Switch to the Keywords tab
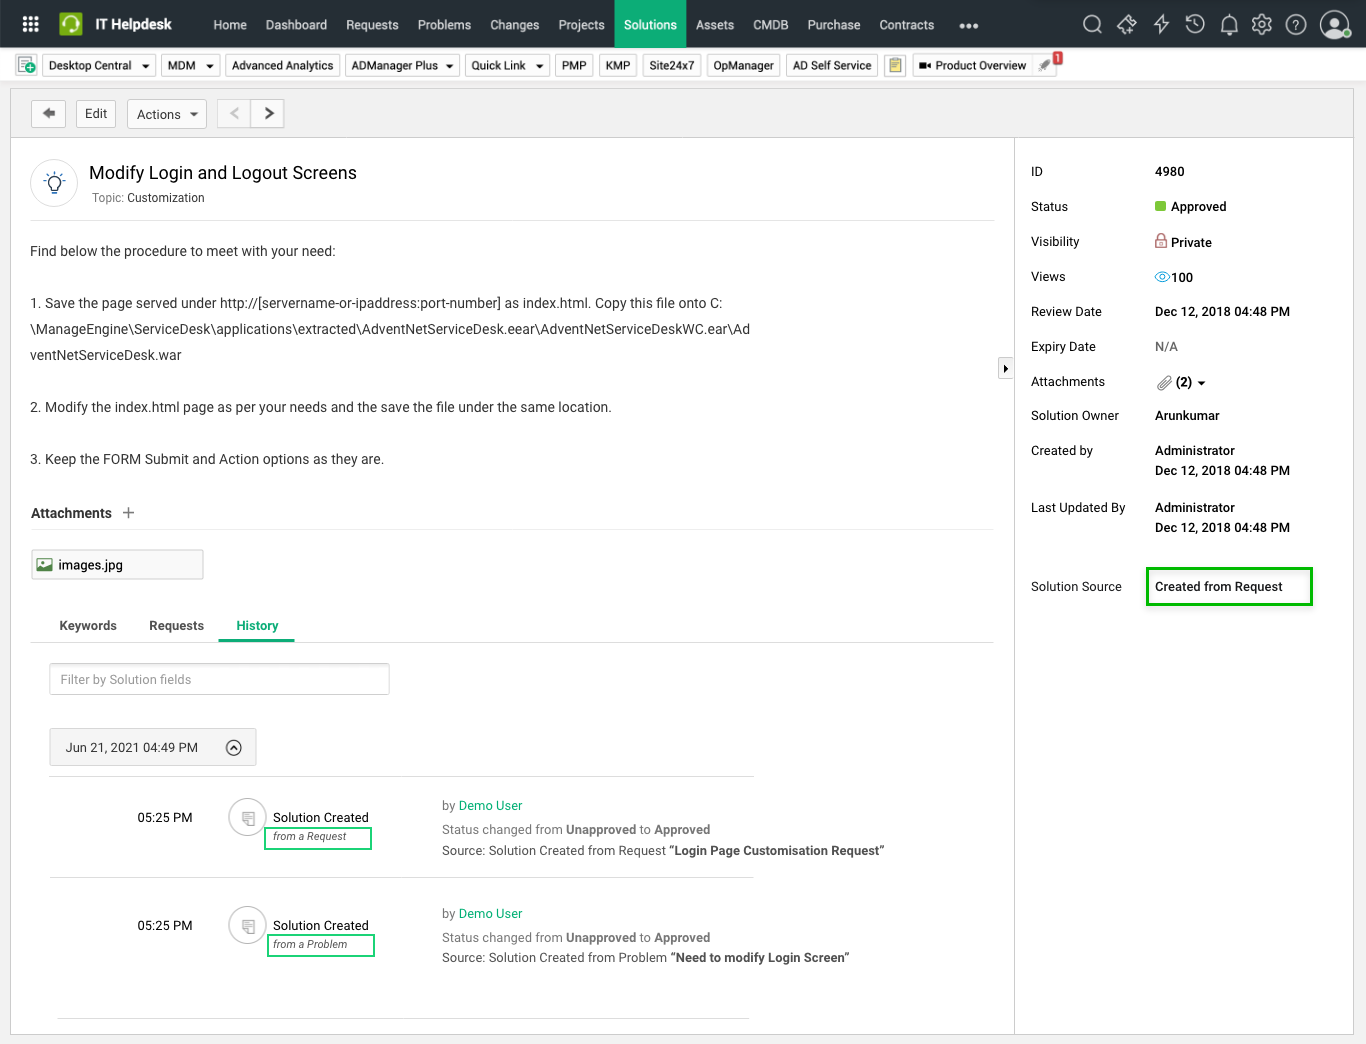This screenshot has height=1044, width=1366. click(x=88, y=626)
